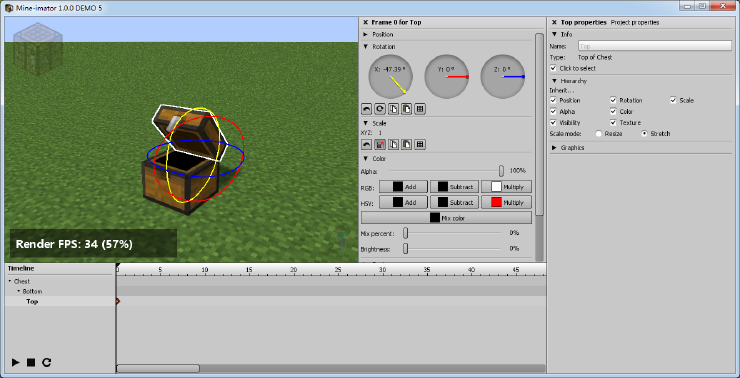Image resolution: width=740 pixels, height=378 pixels.
Task: Switch to Project properties tab
Action: click(x=635, y=22)
